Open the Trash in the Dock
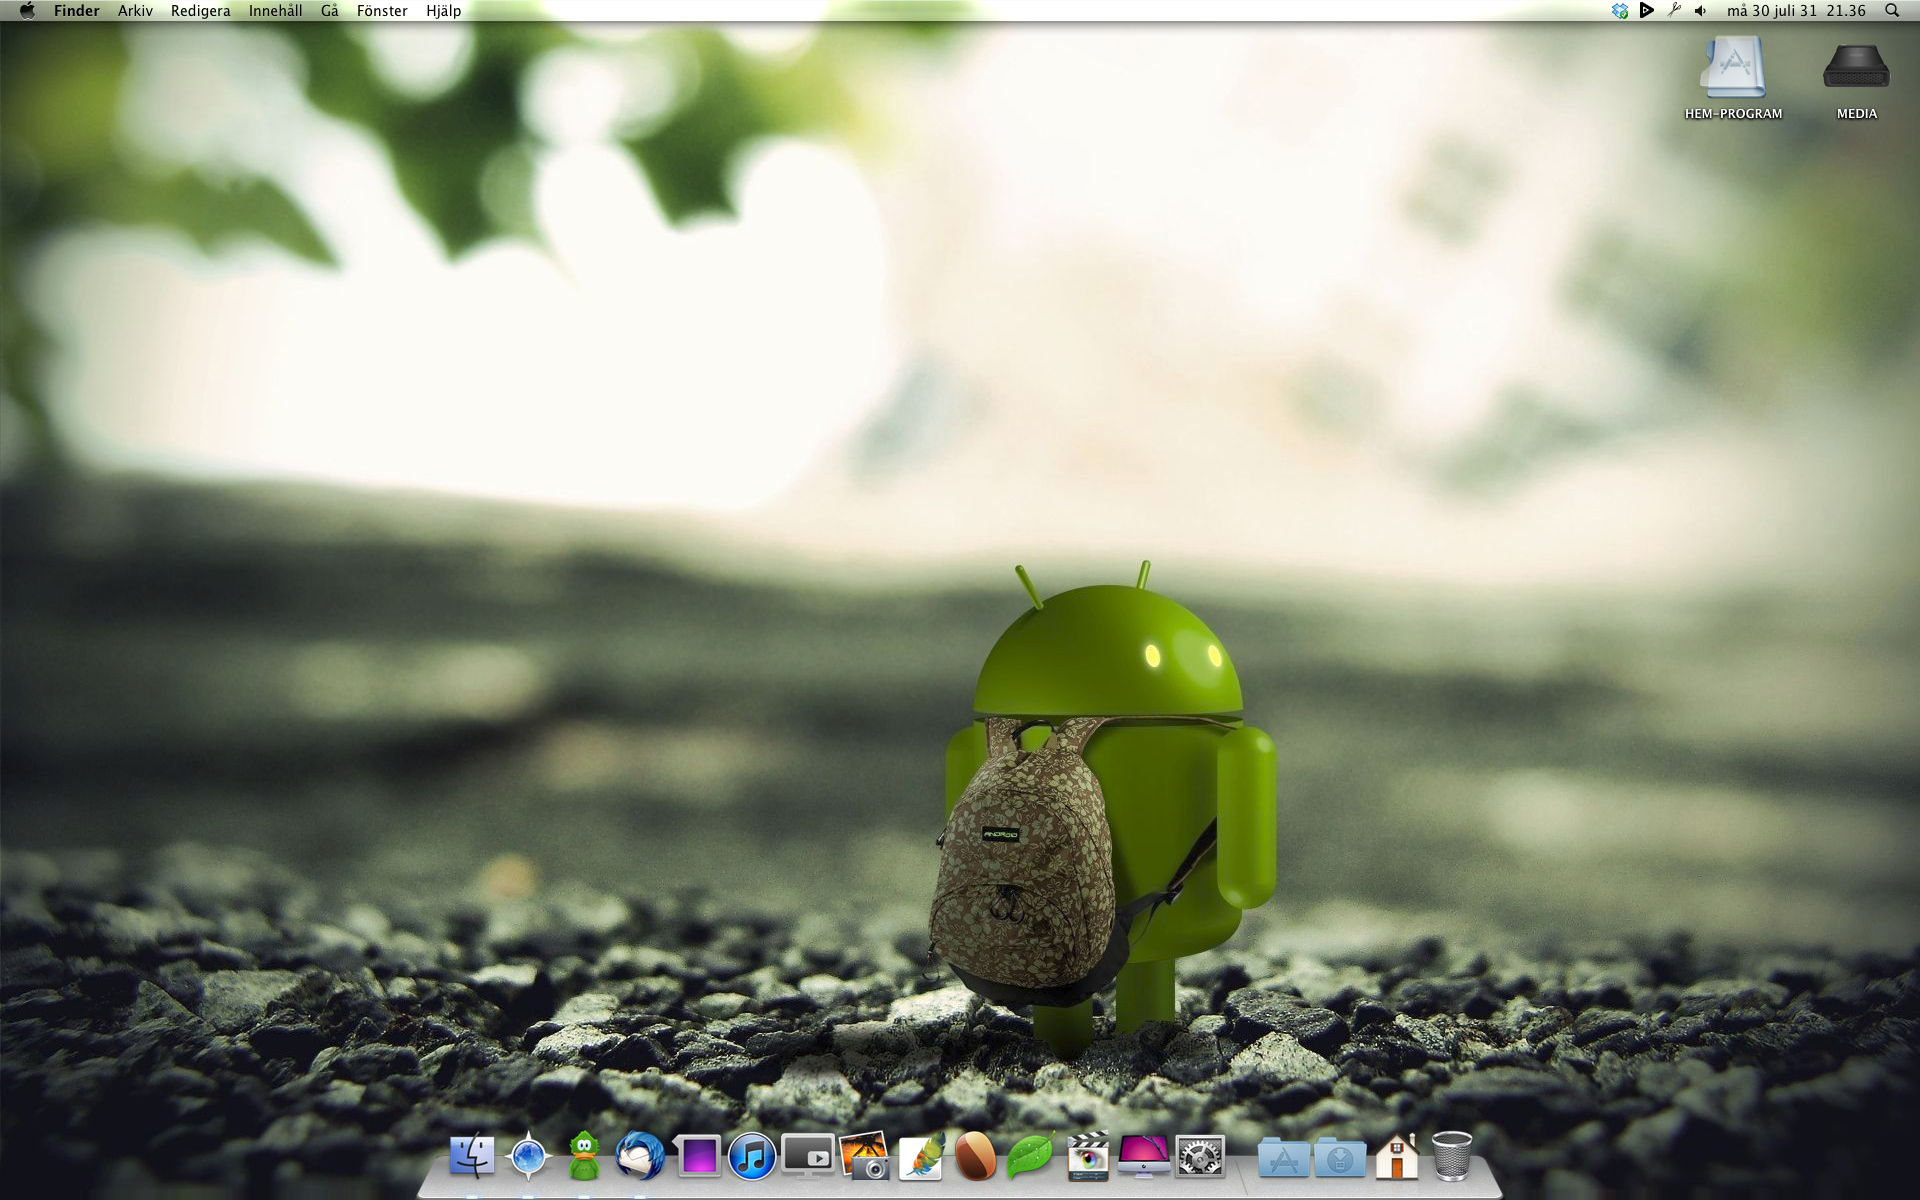 pos(1452,1157)
